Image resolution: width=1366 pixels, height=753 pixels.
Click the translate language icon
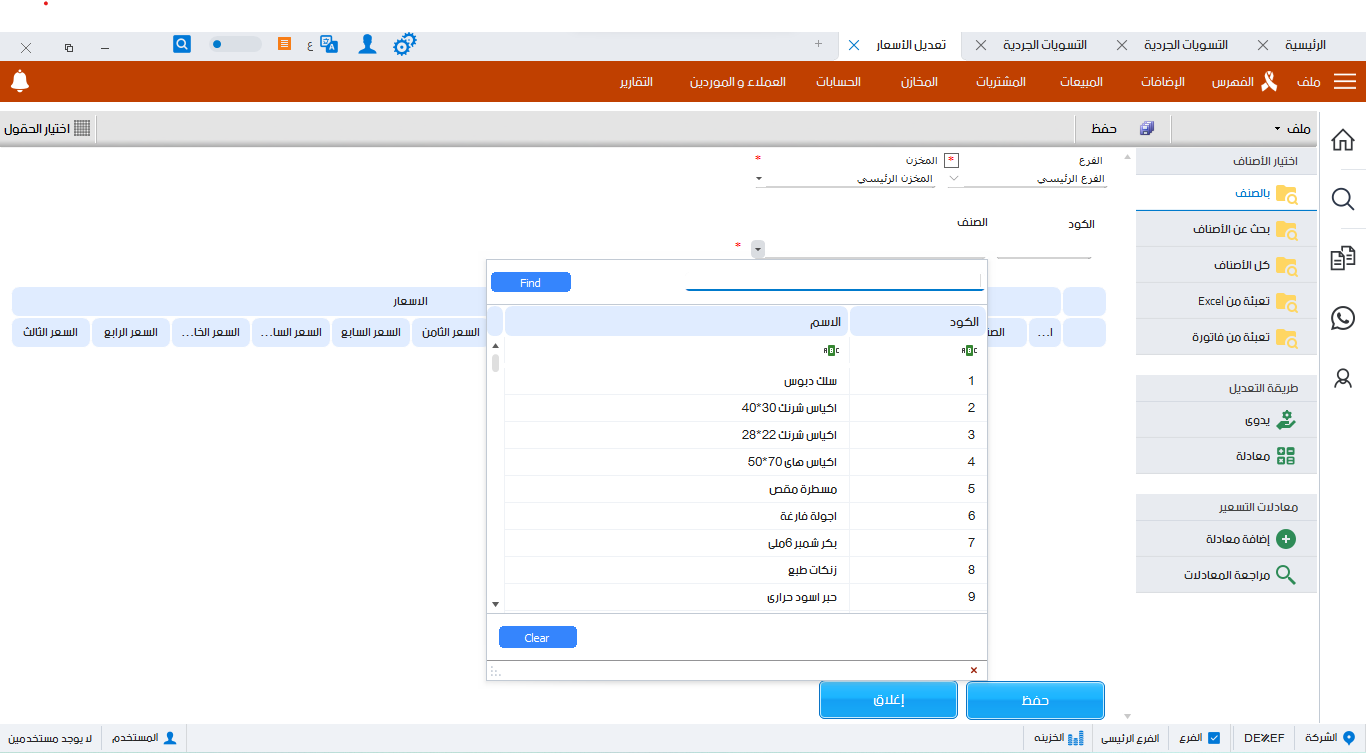pyautogui.click(x=328, y=45)
